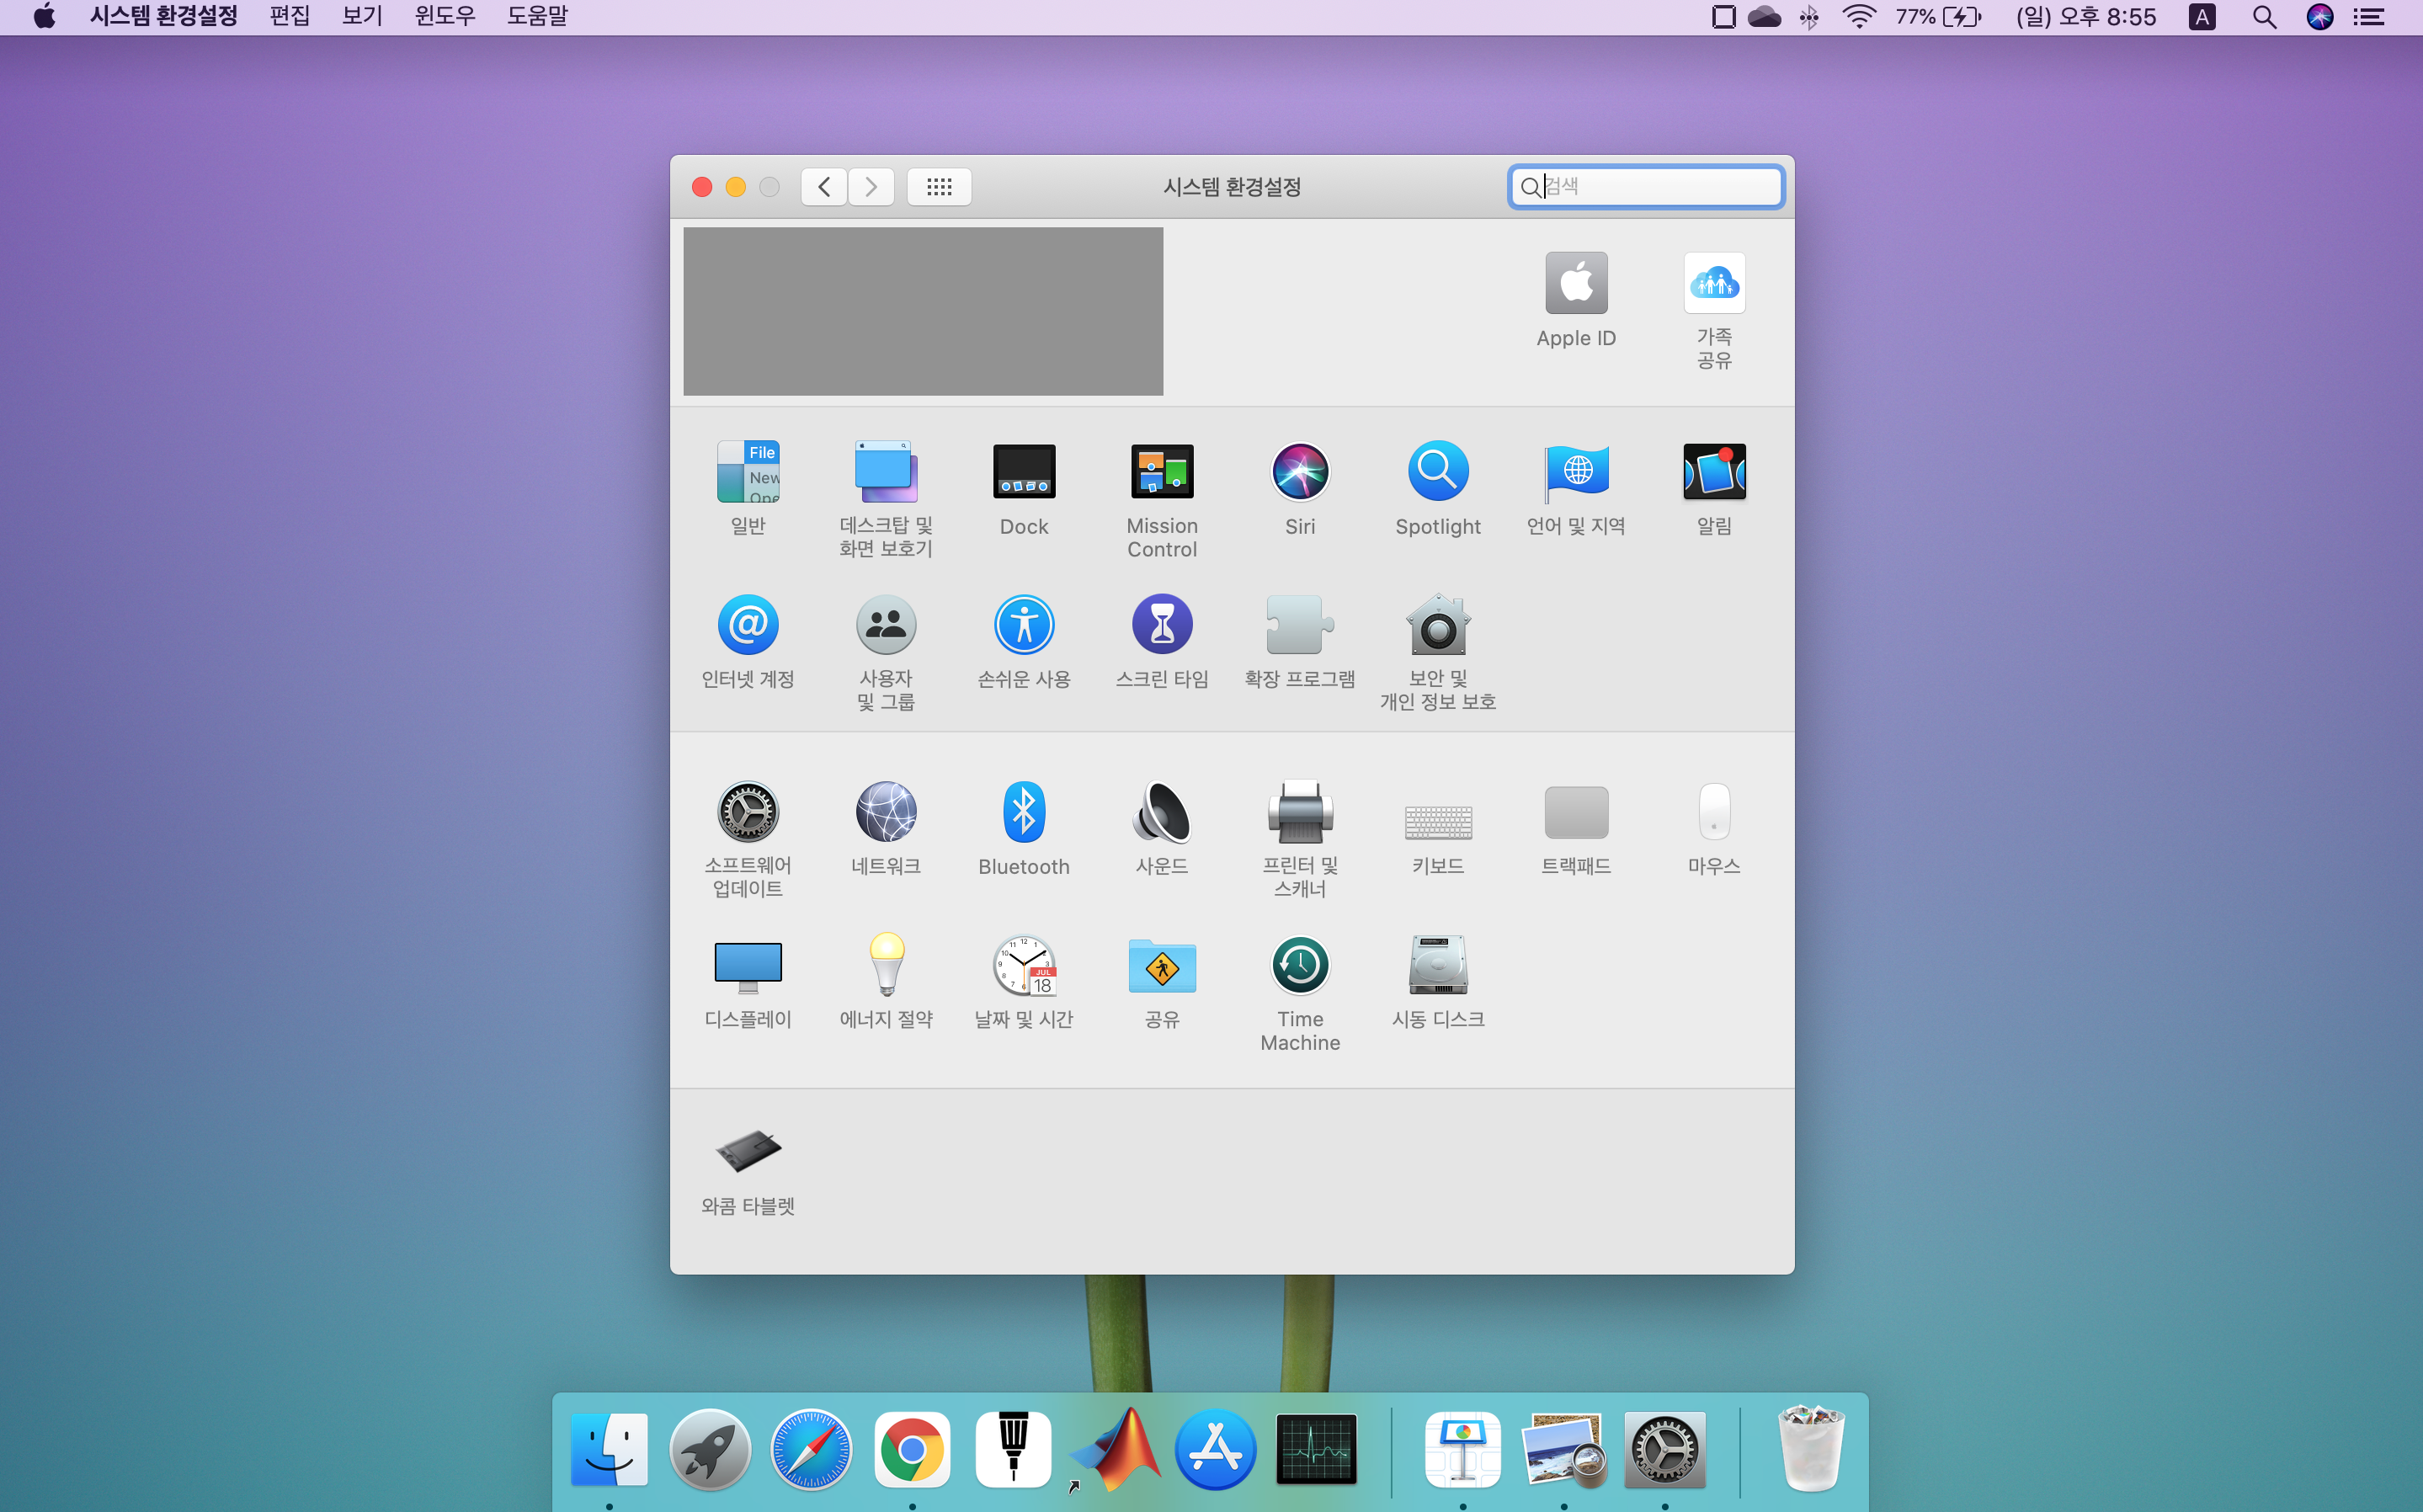Open the Trash in the Dock
Screen dimensions: 2423x1512
click(1811, 1449)
